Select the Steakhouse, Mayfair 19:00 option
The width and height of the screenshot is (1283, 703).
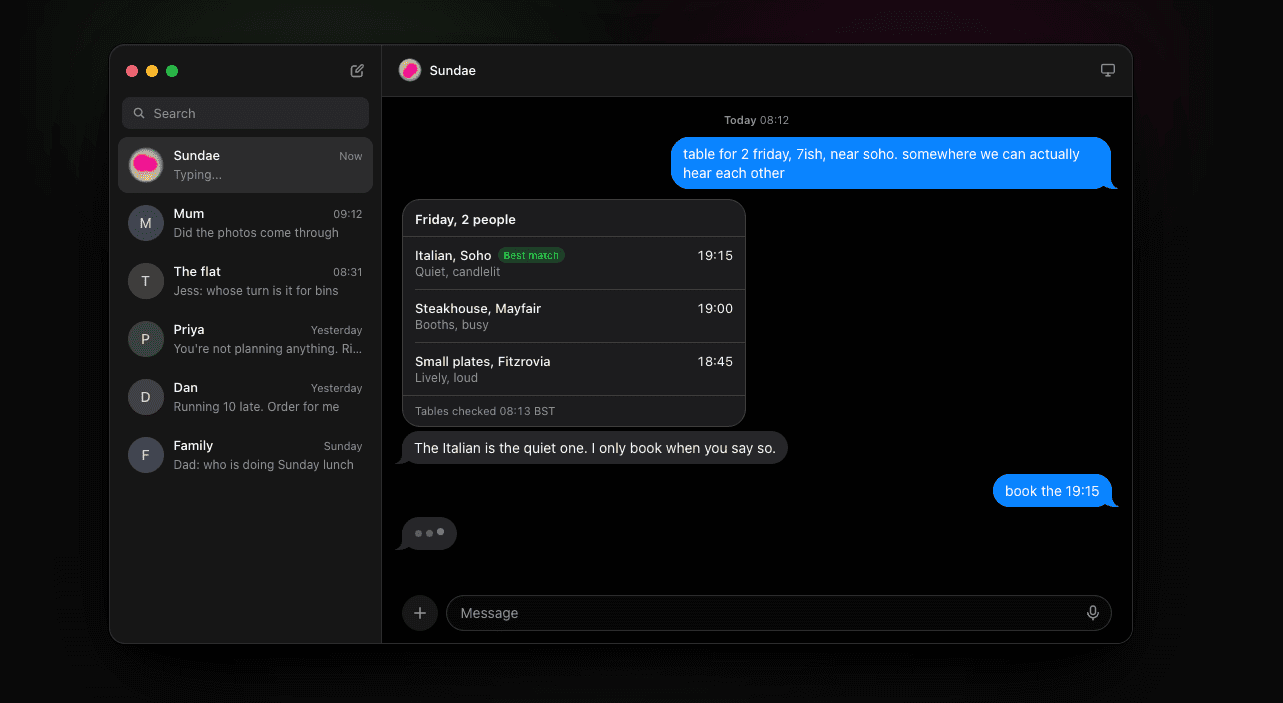click(574, 316)
